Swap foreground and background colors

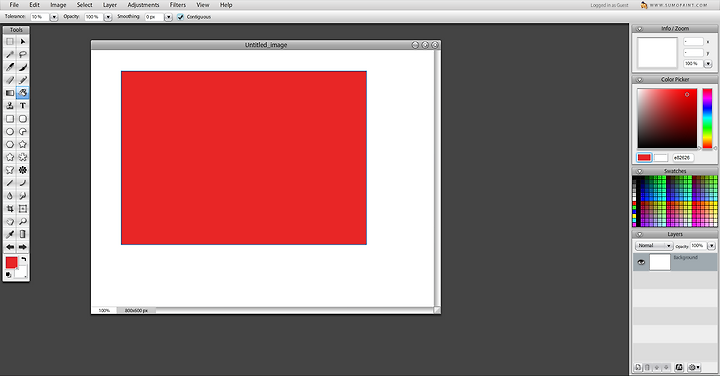click(x=24, y=260)
